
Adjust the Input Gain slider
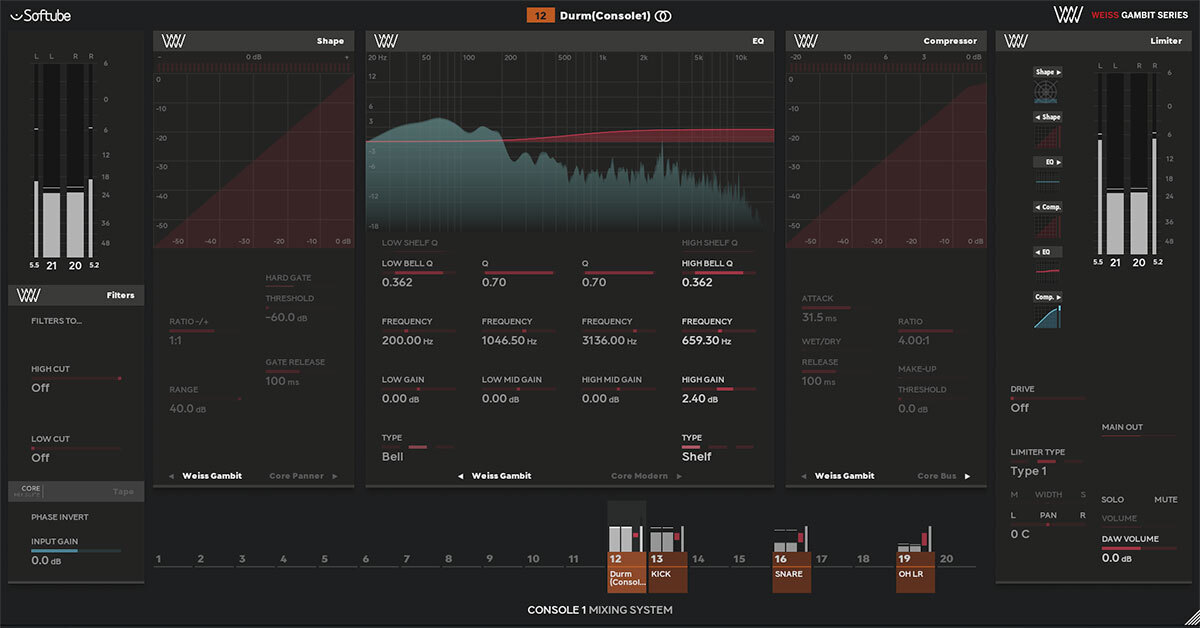click(76, 551)
